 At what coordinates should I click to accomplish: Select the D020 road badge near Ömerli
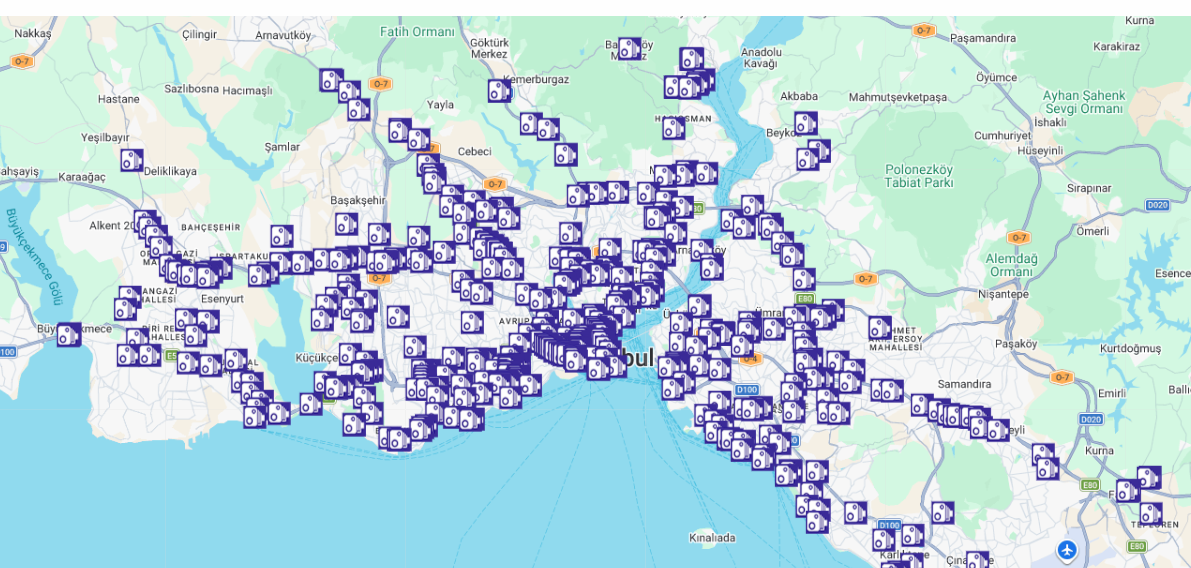click(1157, 205)
